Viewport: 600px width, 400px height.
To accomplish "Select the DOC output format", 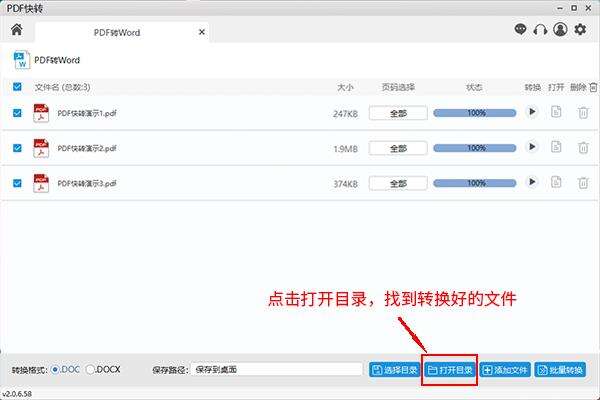I will (55, 370).
